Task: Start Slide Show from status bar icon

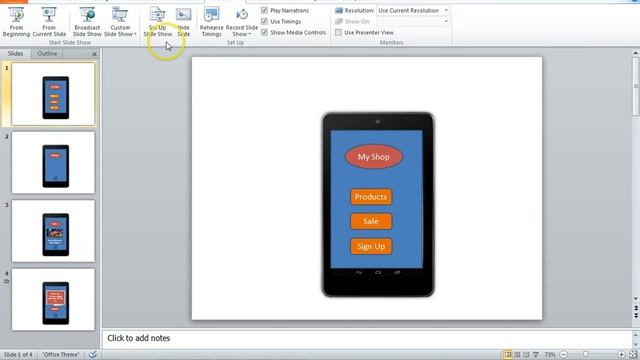Action: (x=536, y=355)
